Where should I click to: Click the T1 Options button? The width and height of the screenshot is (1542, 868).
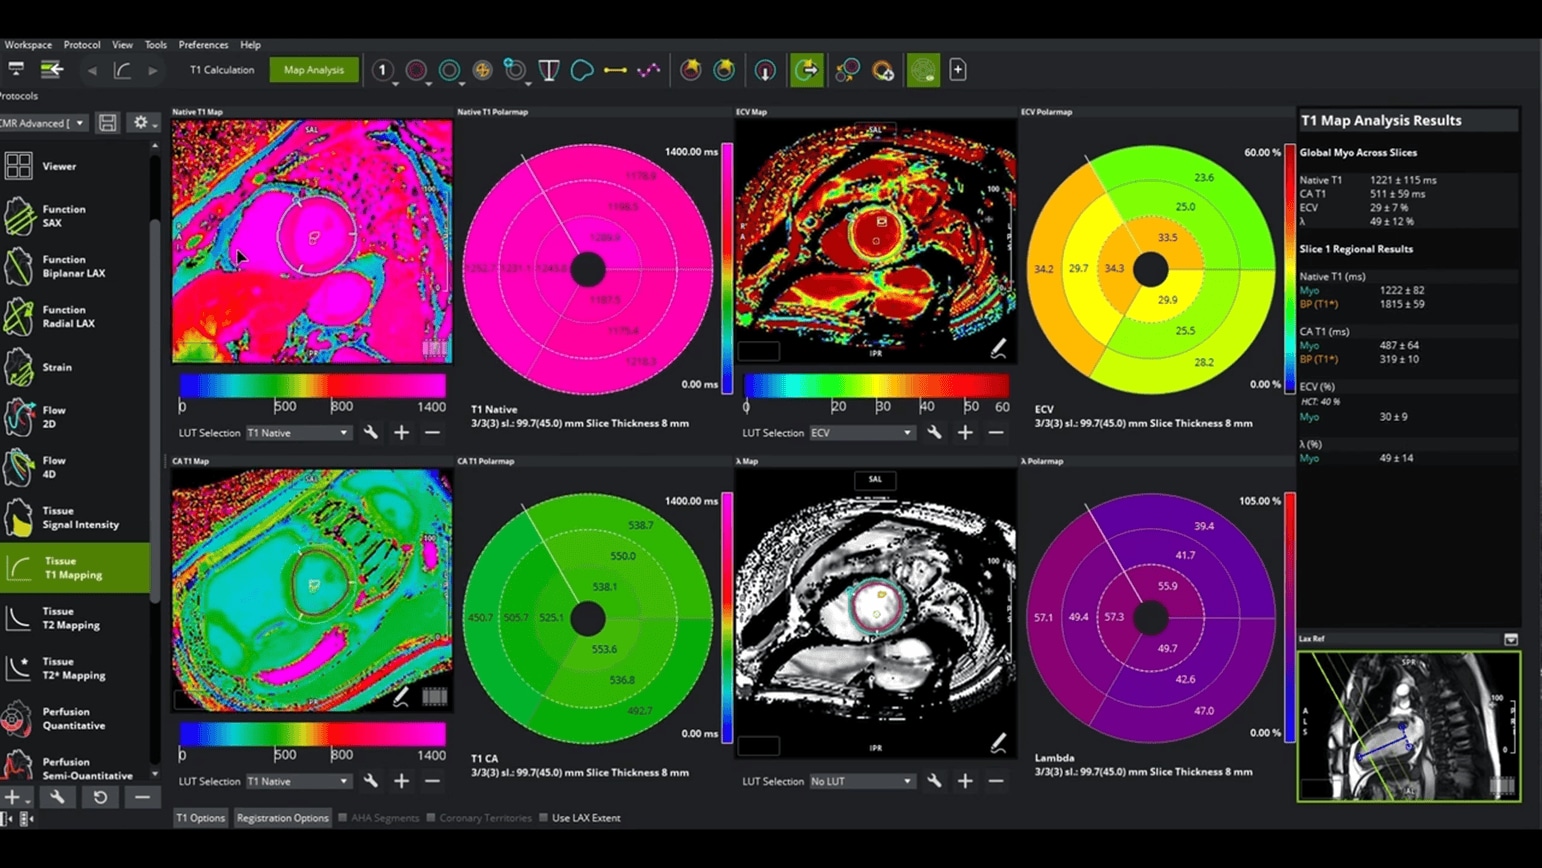[201, 818]
